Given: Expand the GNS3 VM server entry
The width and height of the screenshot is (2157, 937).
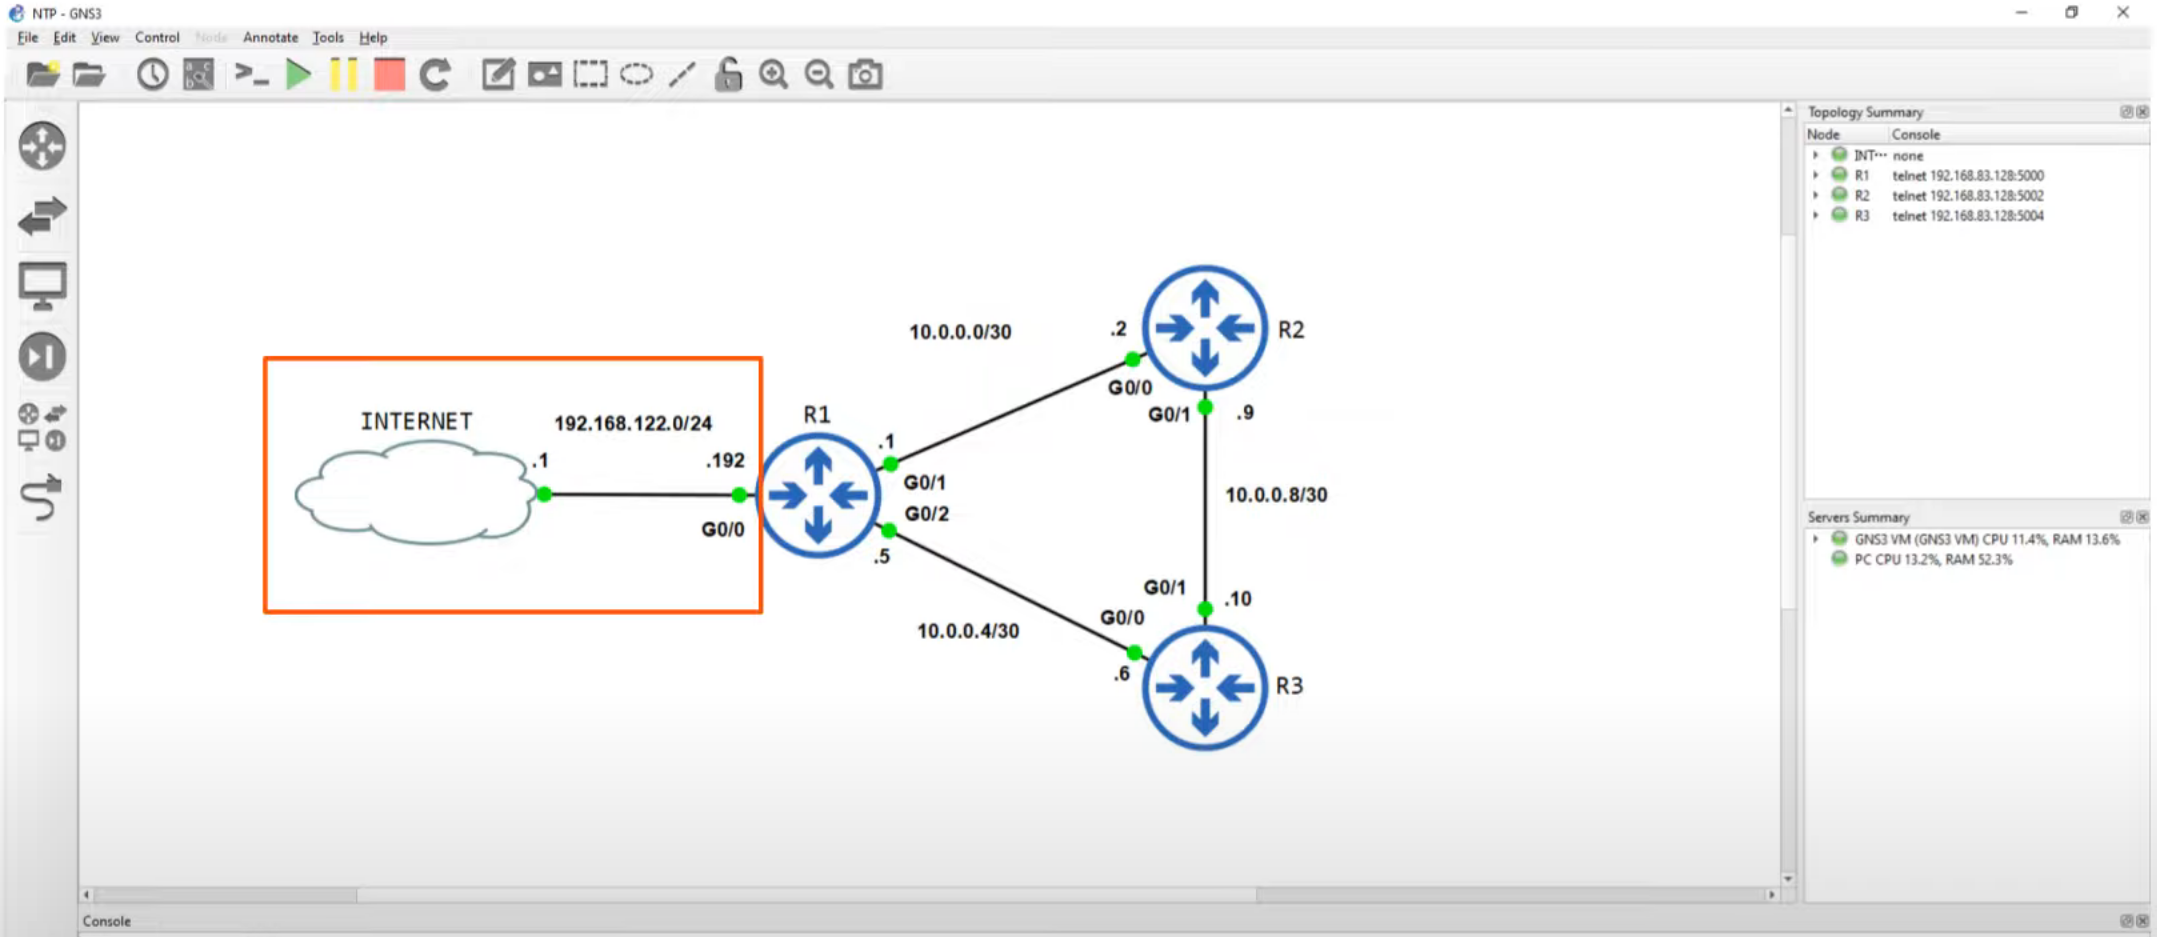Looking at the screenshot, I should coord(1816,539).
